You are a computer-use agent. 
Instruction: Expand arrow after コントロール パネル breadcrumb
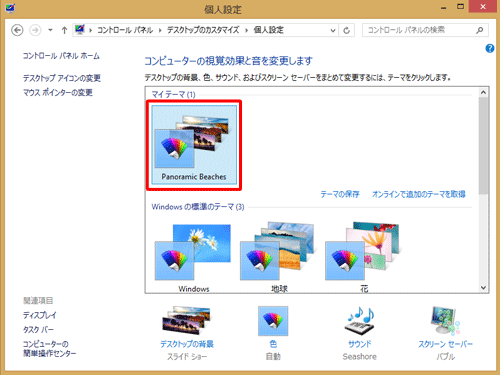click(x=160, y=30)
